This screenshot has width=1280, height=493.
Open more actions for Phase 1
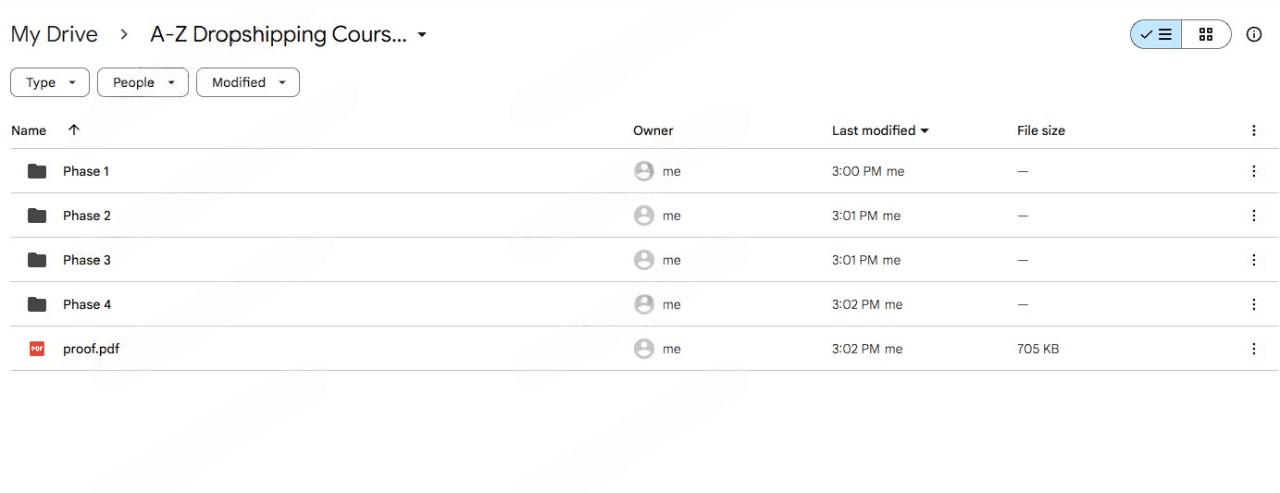coord(1253,171)
